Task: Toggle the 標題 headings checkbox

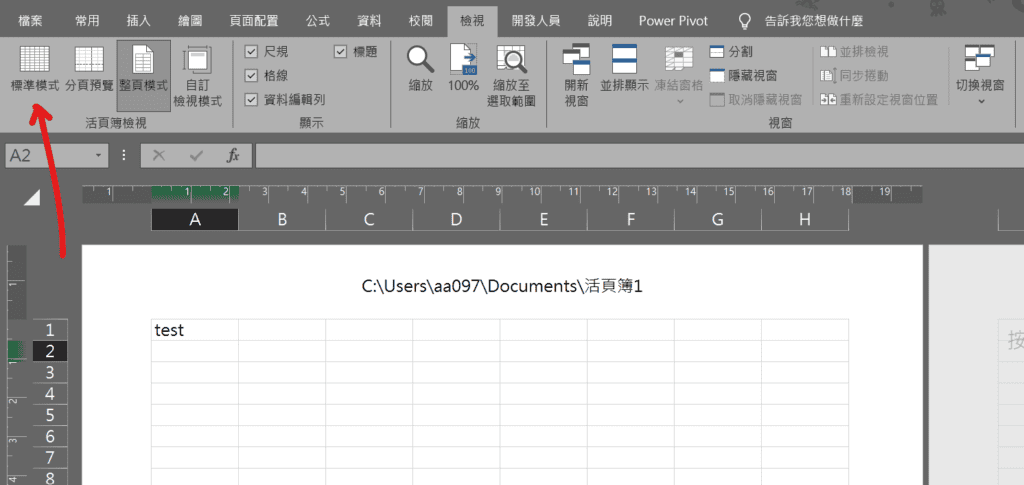Action: 340,52
